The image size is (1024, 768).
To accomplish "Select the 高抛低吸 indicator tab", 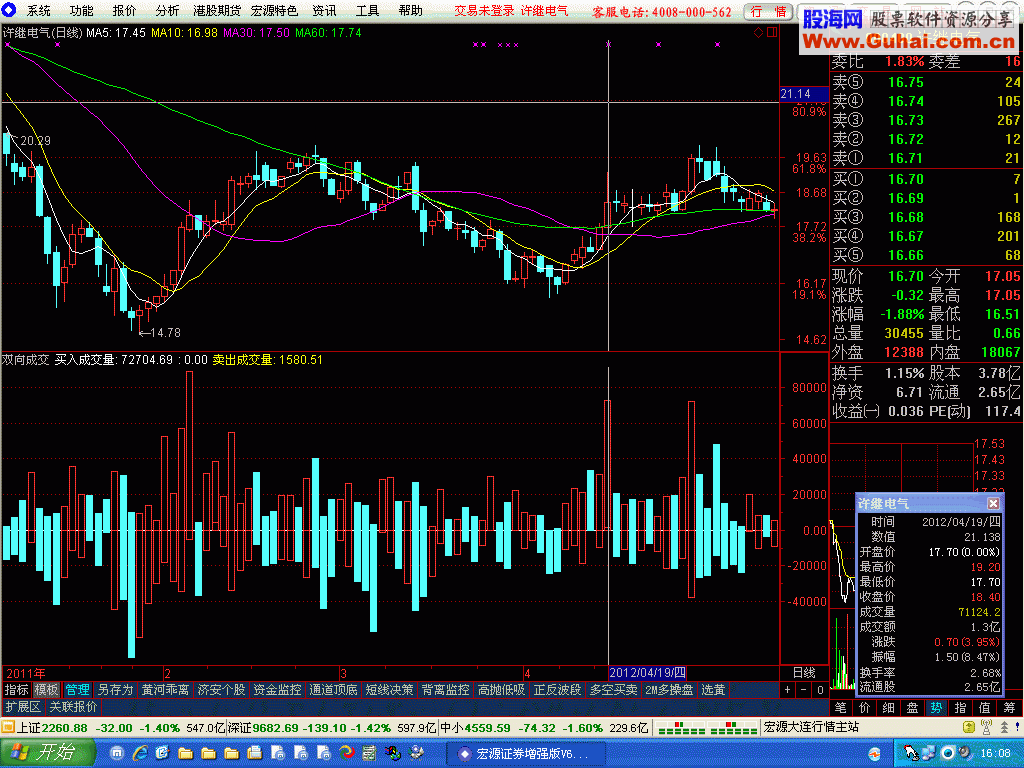I will 502,690.
